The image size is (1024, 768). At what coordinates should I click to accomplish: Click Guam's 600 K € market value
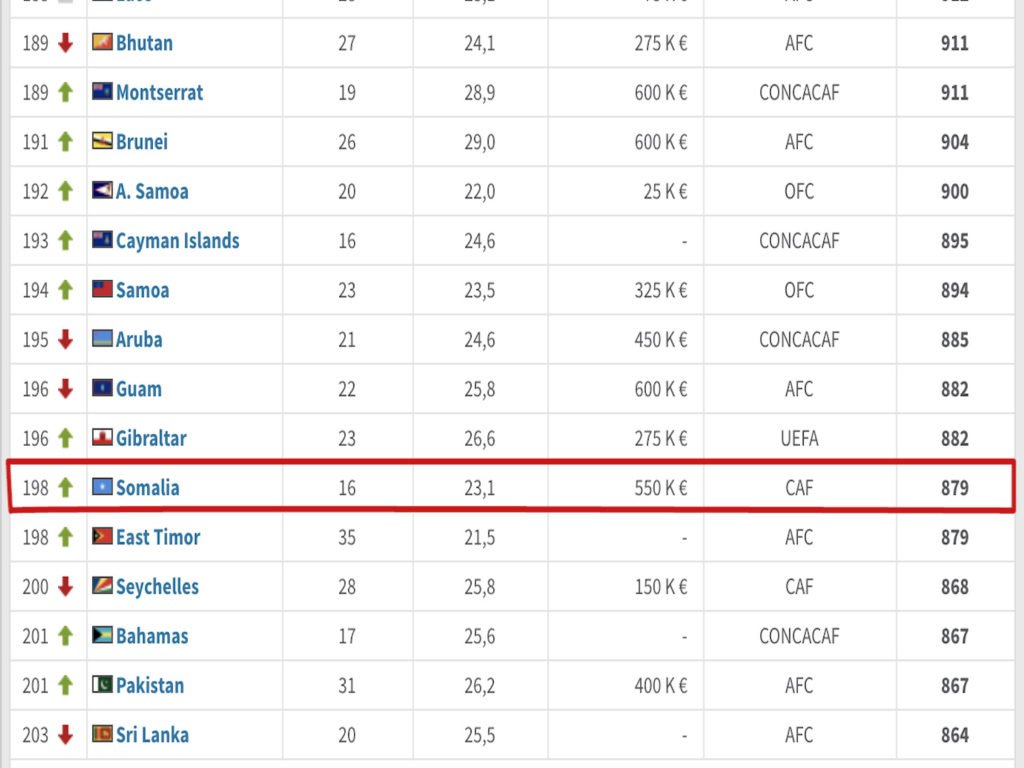(x=661, y=389)
